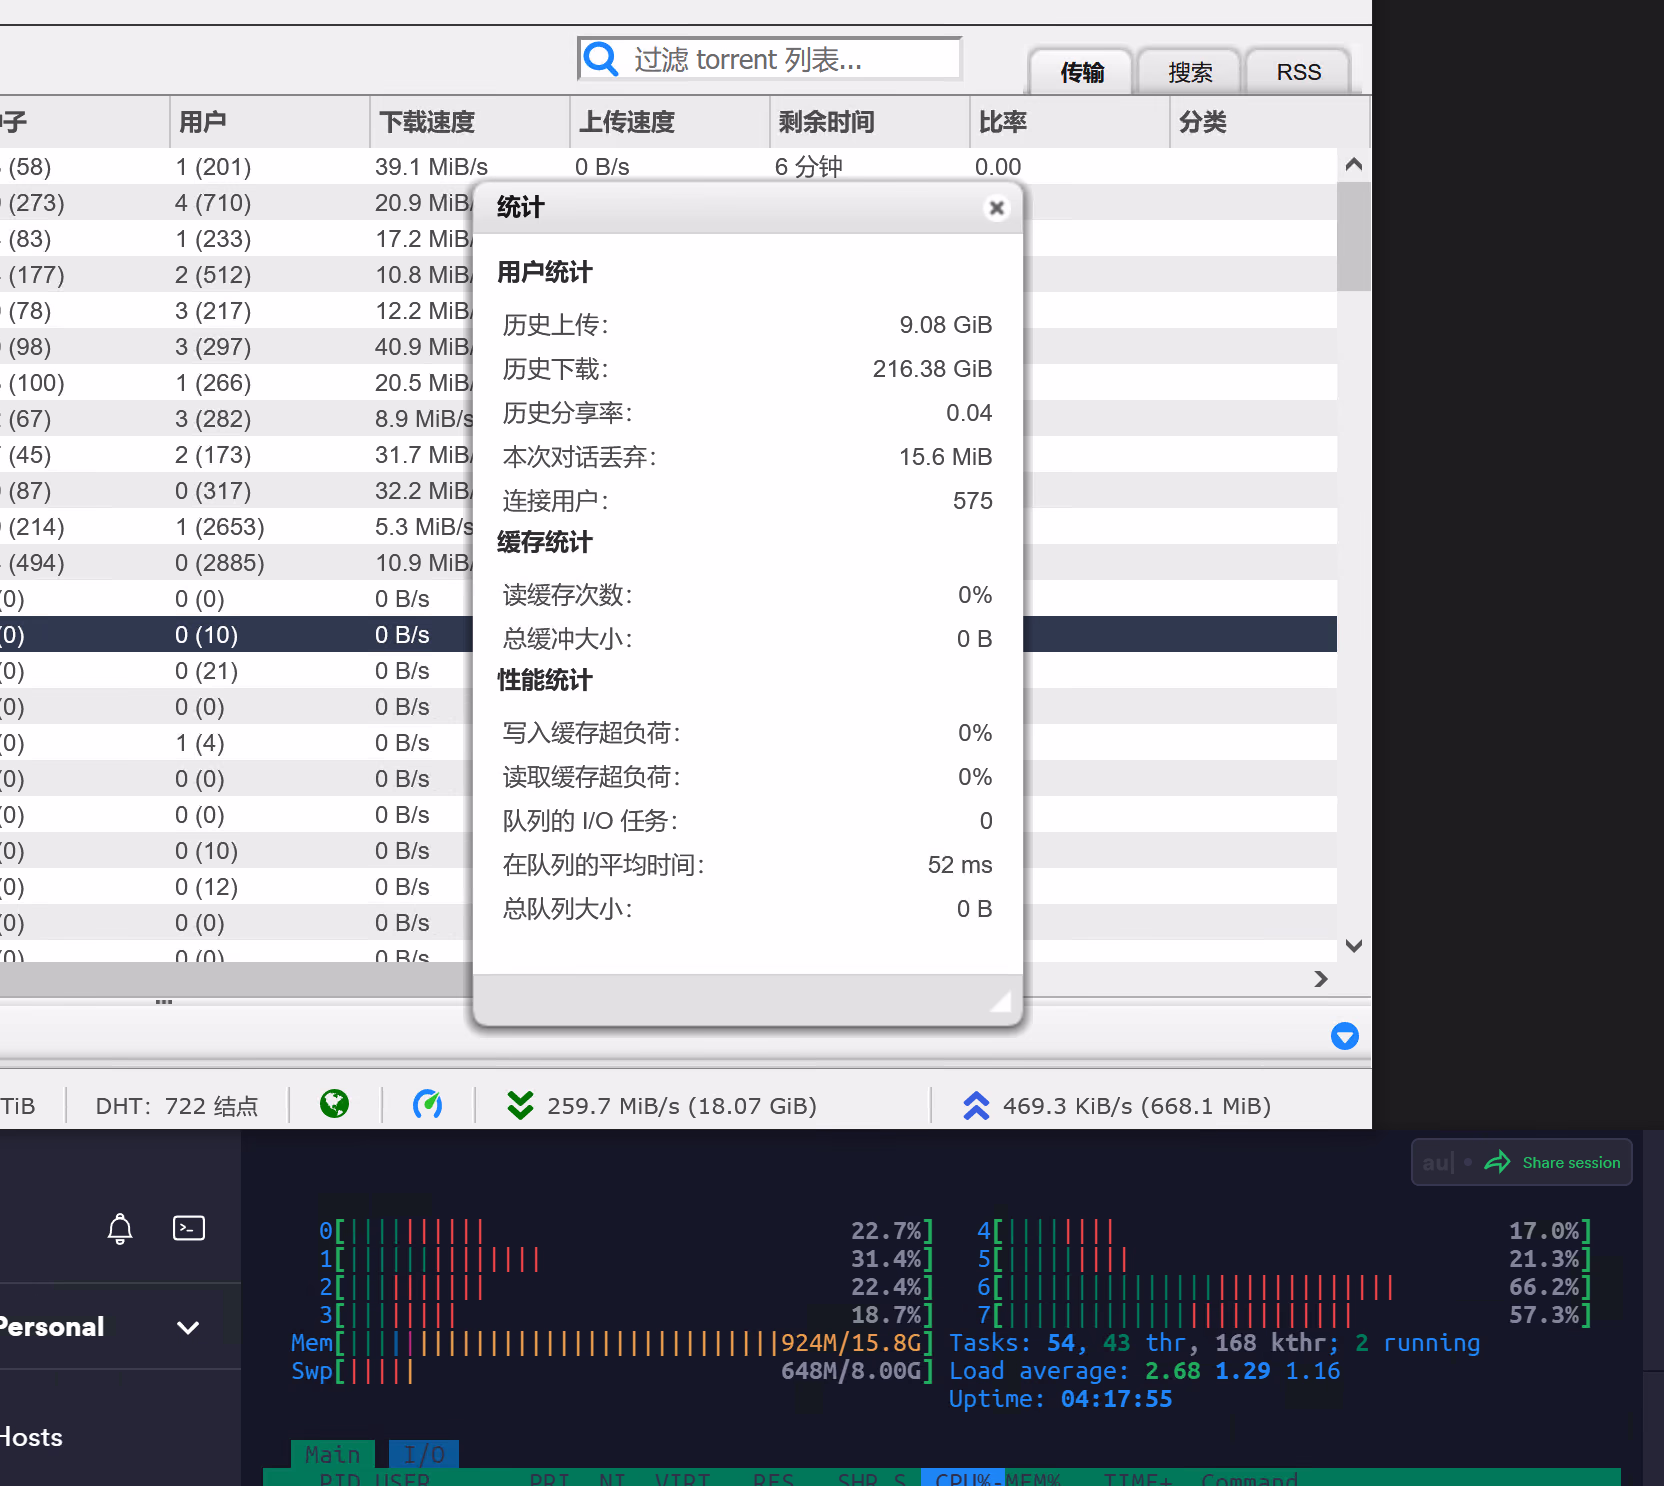Image resolution: width=1664 pixels, height=1486 pixels.
Task: Click the green globe connection status icon
Action: click(334, 1104)
